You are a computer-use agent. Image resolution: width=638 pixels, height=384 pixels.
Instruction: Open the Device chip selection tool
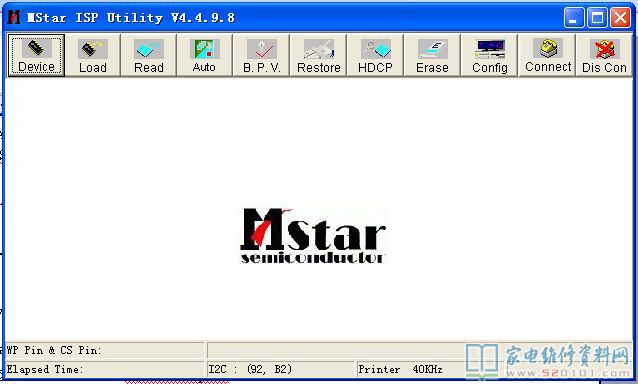click(36, 55)
